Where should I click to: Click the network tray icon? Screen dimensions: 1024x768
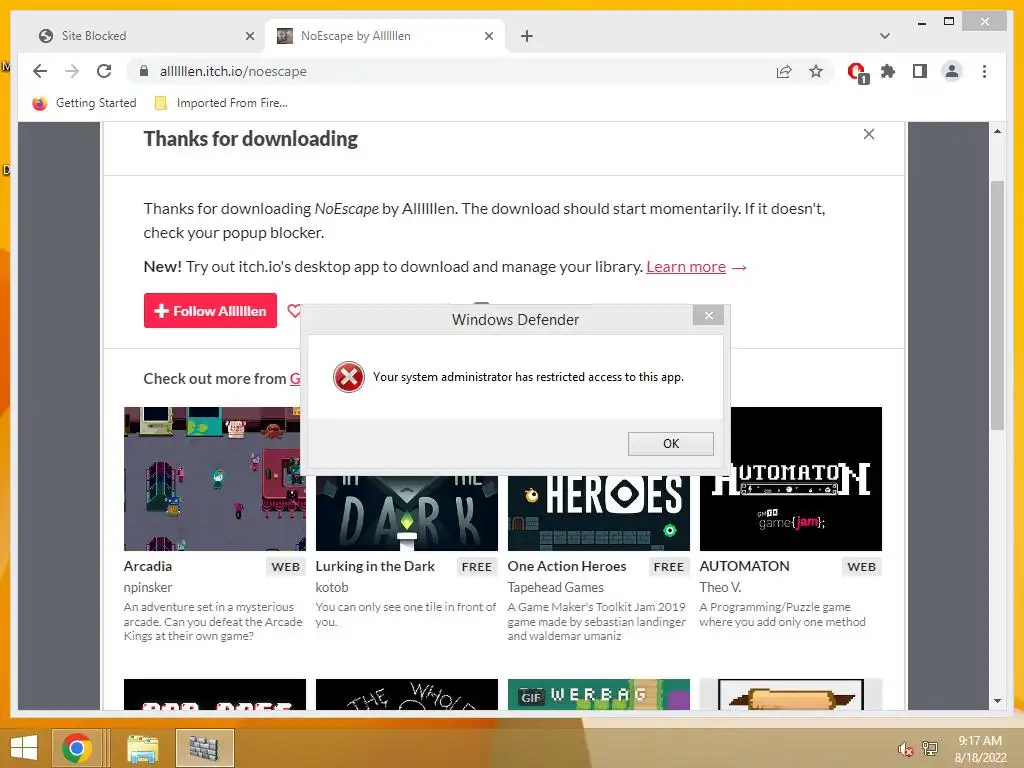929,749
